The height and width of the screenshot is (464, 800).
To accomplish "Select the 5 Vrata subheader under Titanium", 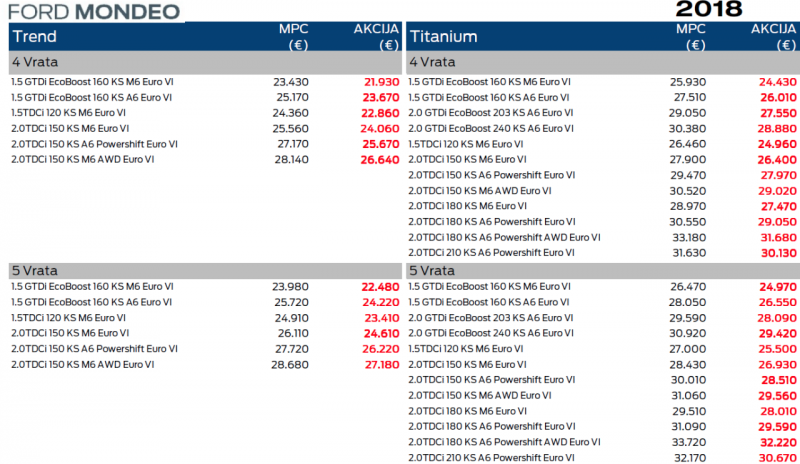I will pos(434,270).
